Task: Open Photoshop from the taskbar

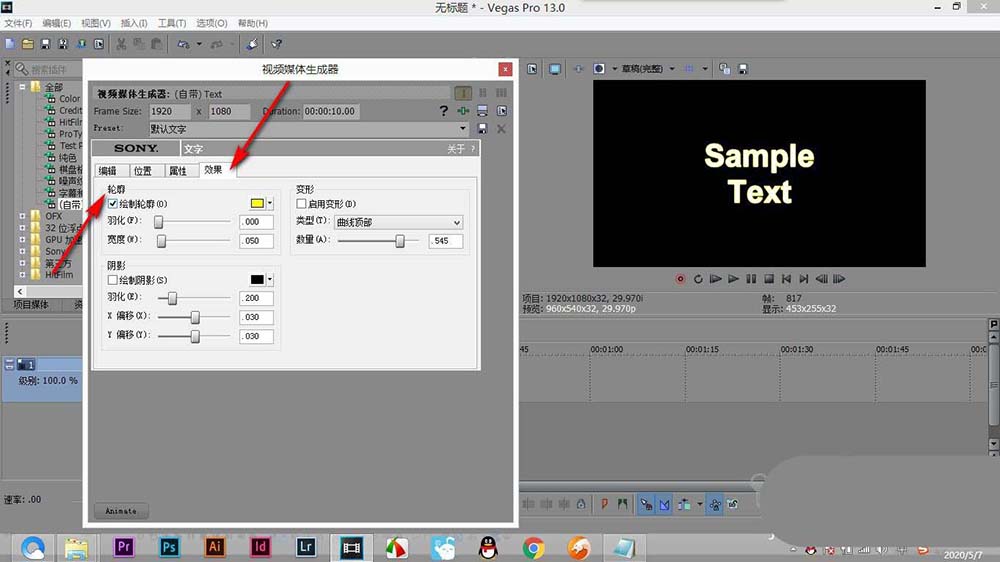Action: pyautogui.click(x=169, y=546)
